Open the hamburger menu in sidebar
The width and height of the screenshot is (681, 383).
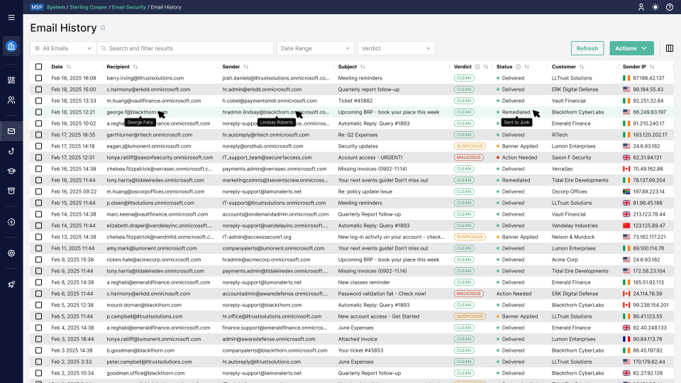point(11,17)
